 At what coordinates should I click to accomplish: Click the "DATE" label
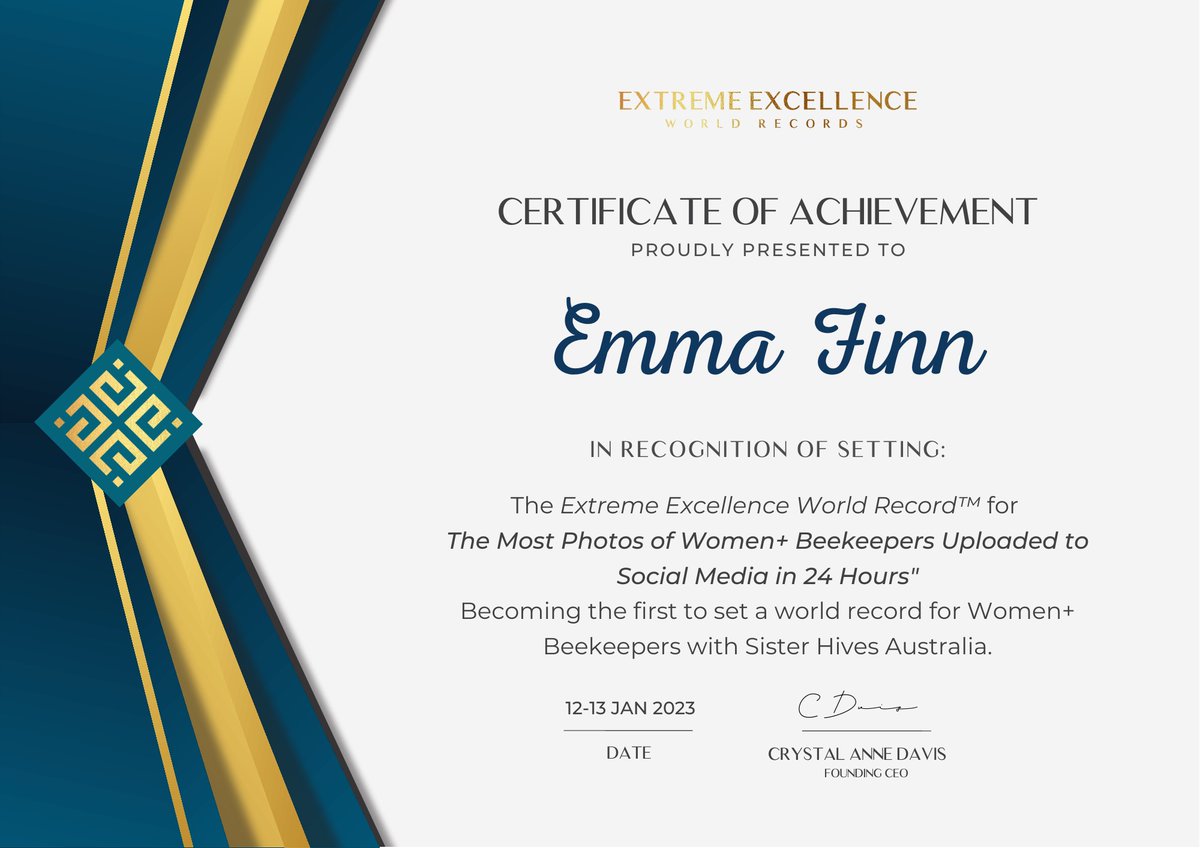tap(628, 753)
